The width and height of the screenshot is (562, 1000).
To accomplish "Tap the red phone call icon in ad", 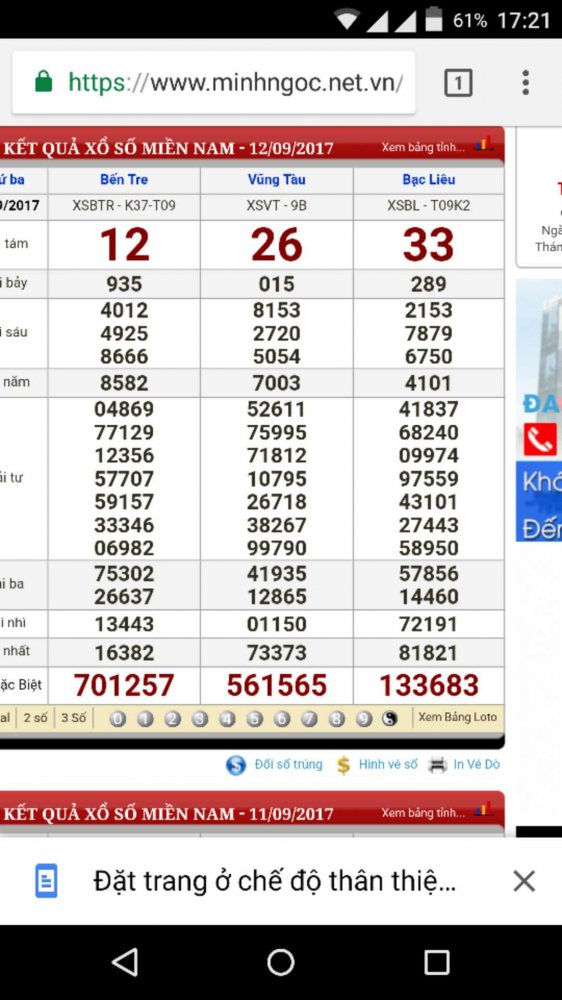I will click(540, 439).
